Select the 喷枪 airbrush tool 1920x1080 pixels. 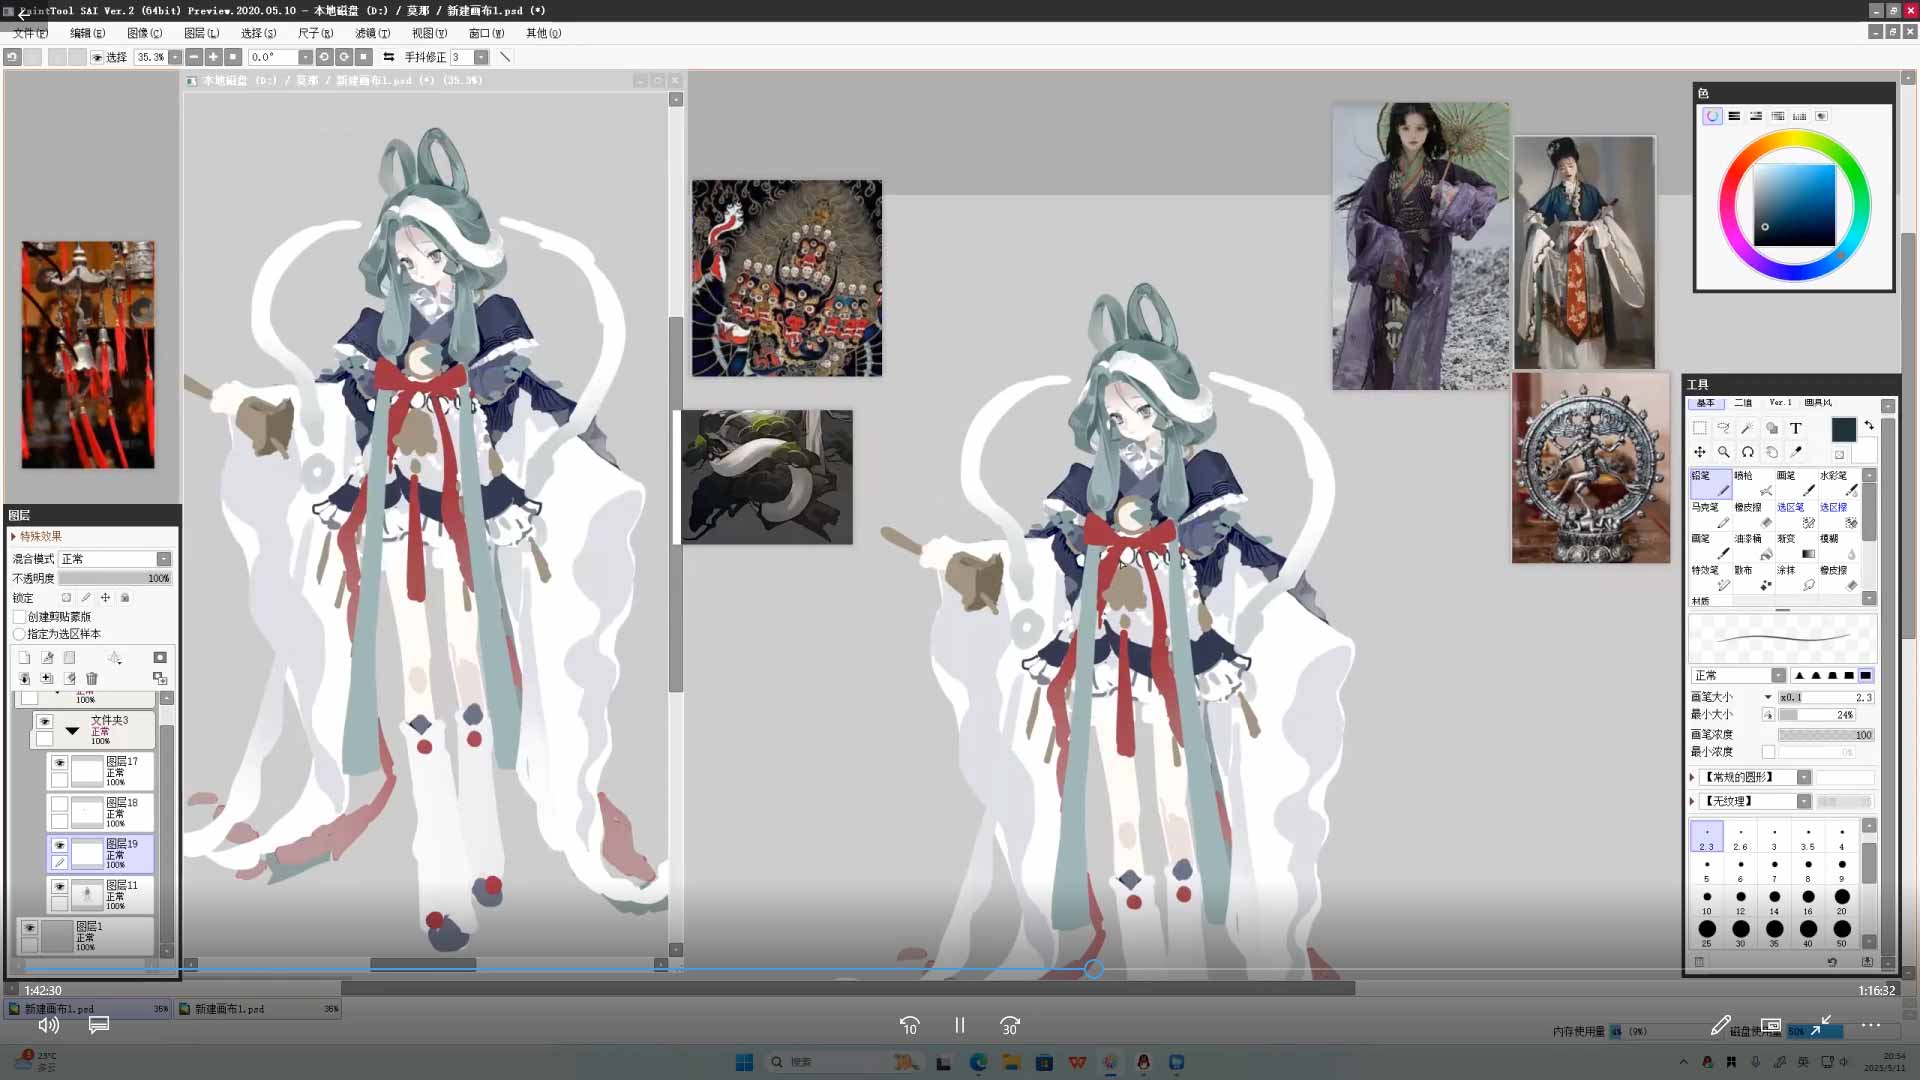click(1752, 483)
